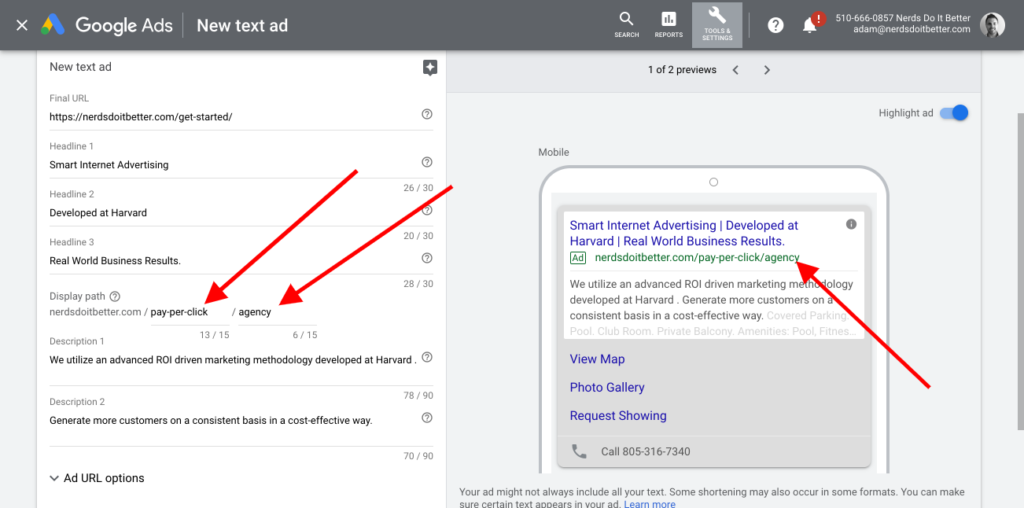
Task: Open the Search tool
Action: click(x=626, y=25)
